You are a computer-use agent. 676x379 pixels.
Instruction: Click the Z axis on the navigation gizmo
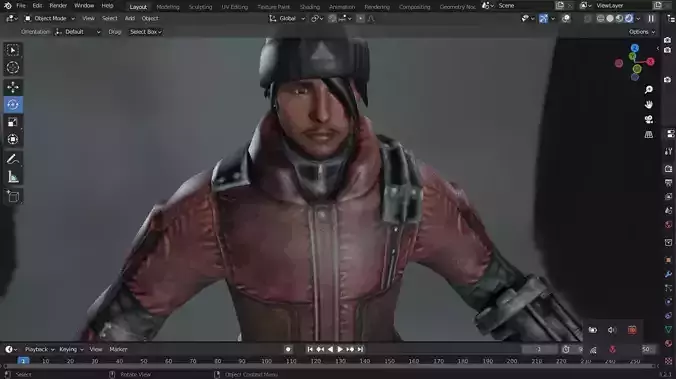[x=635, y=48]
